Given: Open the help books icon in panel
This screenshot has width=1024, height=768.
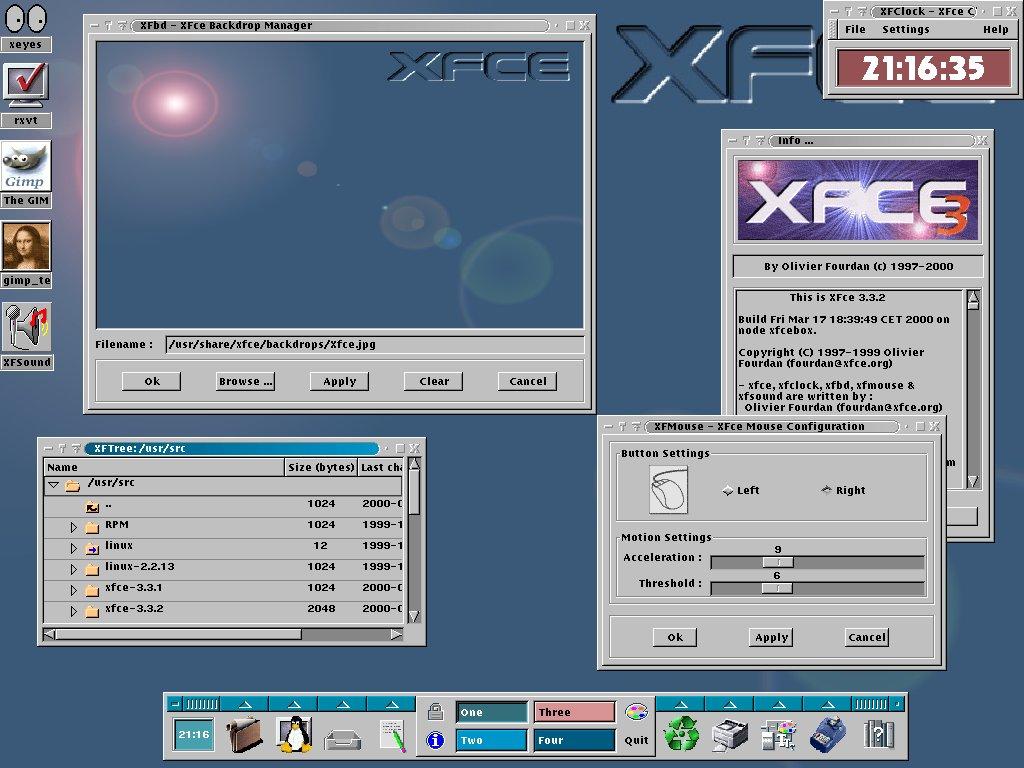Looking at the screenshot, I should [878, 735].
